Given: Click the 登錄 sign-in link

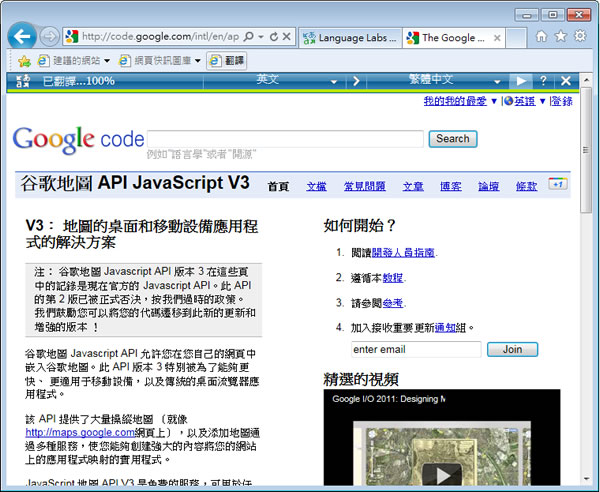Looking at the screenshot, I should coord(562,101).
